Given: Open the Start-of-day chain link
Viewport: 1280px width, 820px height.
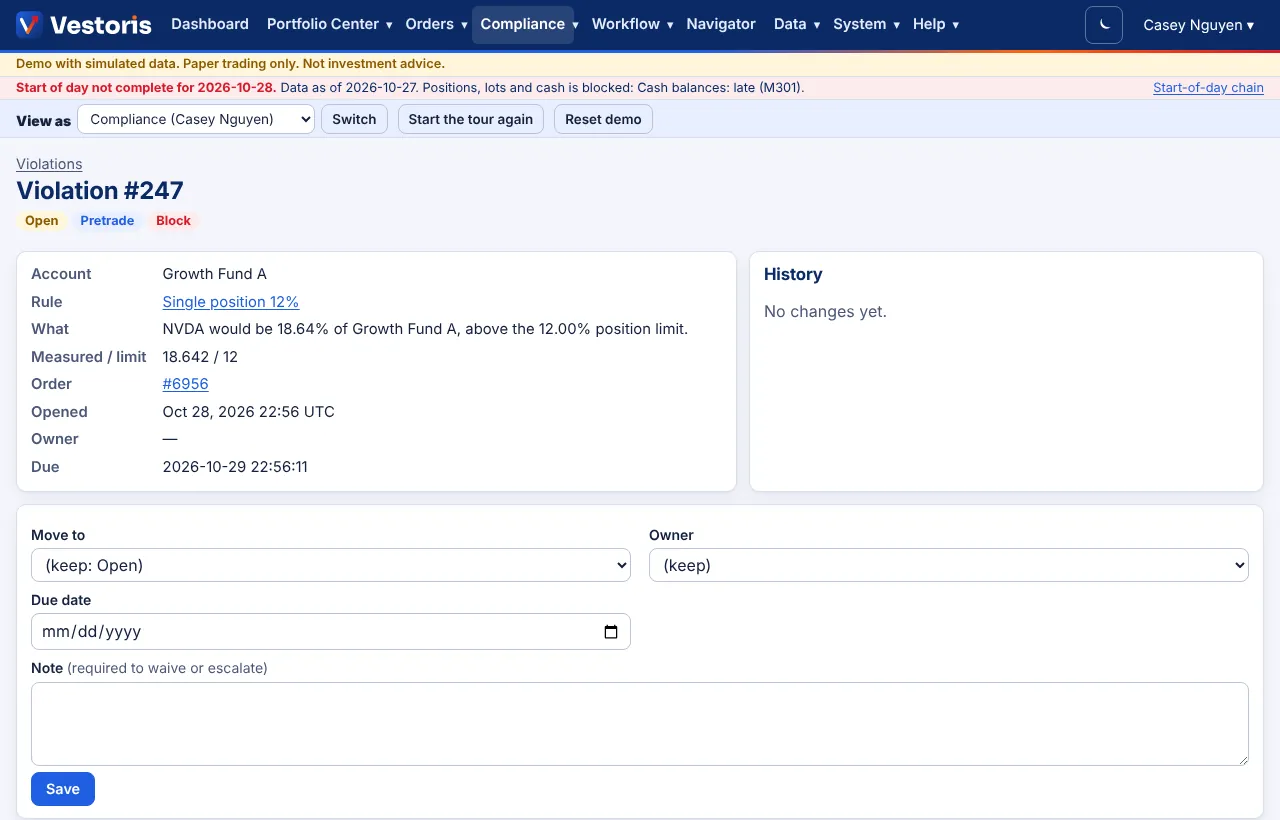Looking at the screenshot, I should click(1208, 88).
